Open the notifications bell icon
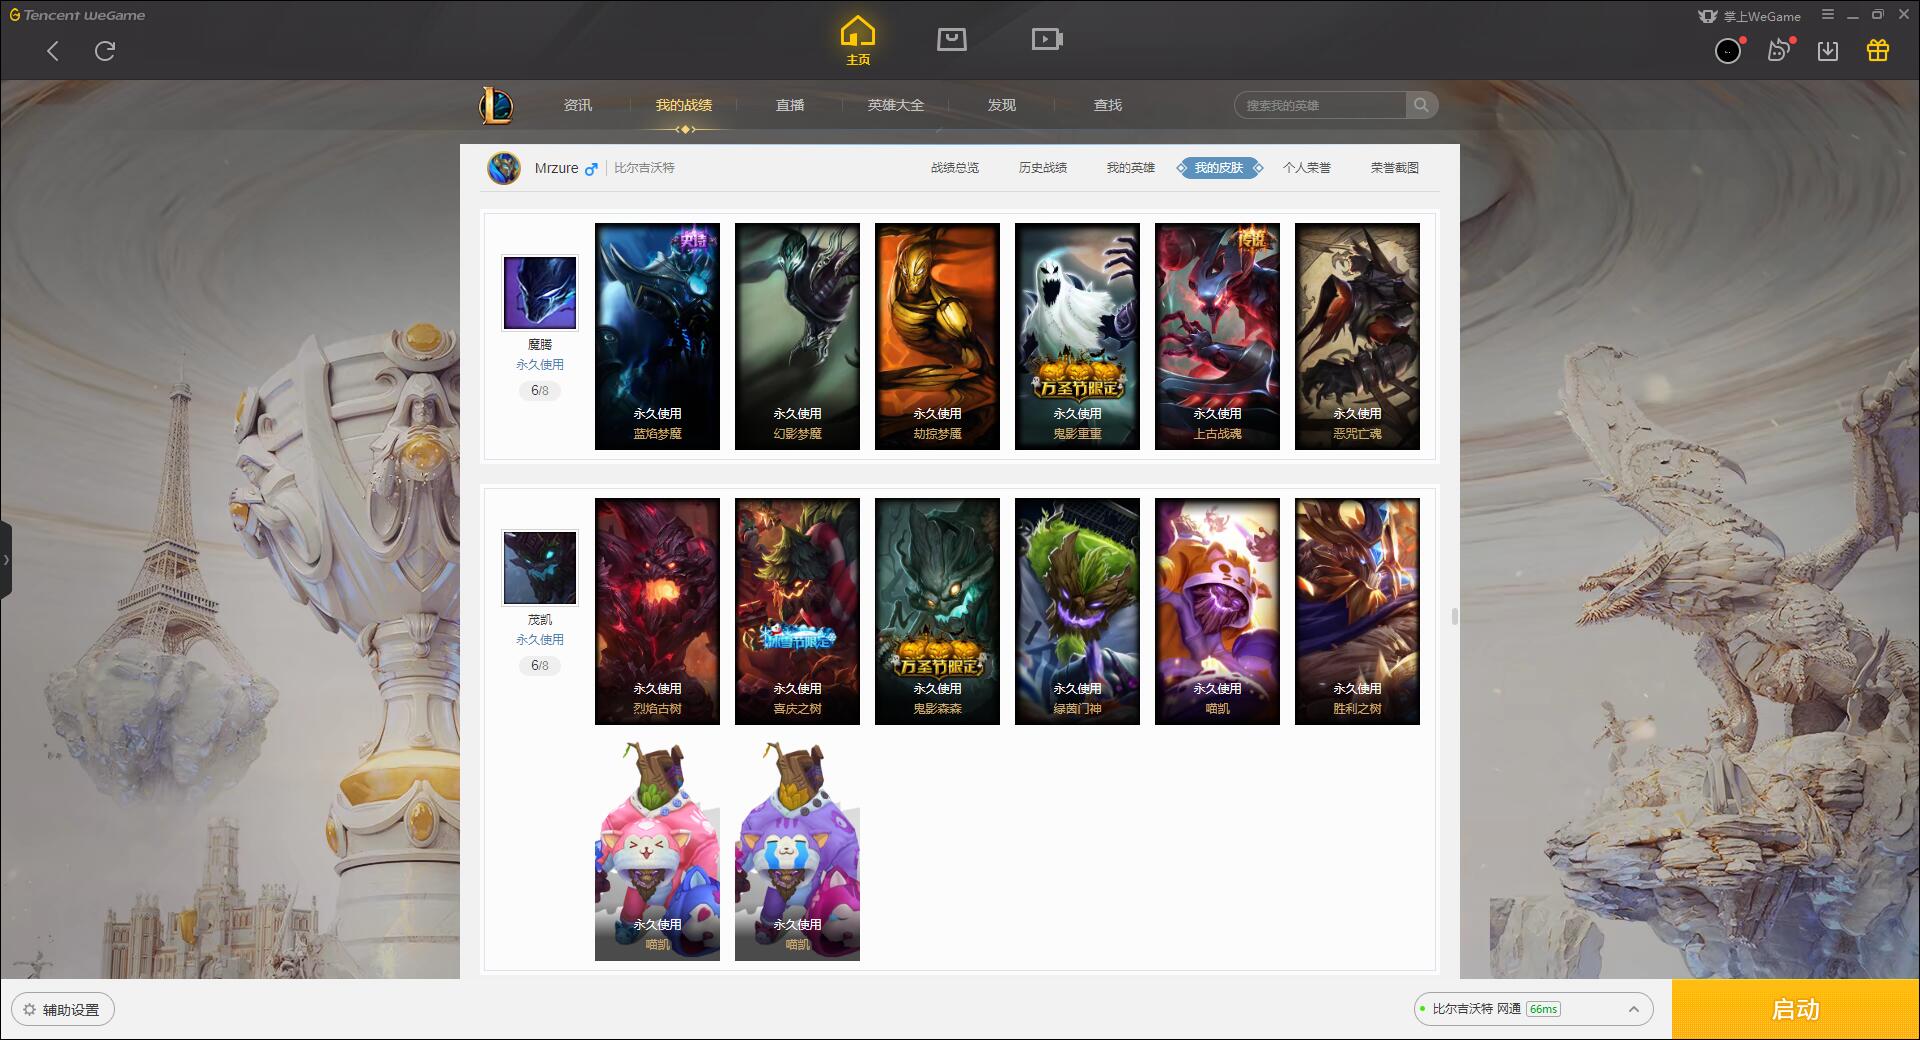The width and height of the screenshot is (1920, 1040). (x=1779, y=51)
